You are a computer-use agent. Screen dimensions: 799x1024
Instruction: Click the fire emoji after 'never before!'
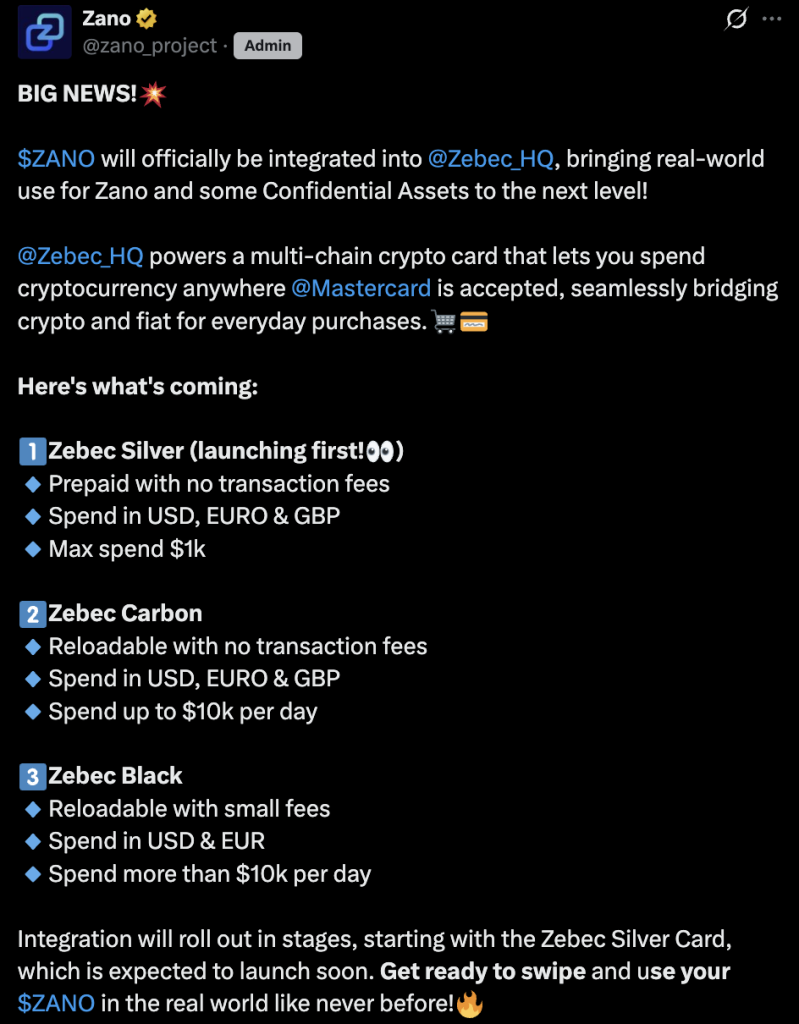470,1004
